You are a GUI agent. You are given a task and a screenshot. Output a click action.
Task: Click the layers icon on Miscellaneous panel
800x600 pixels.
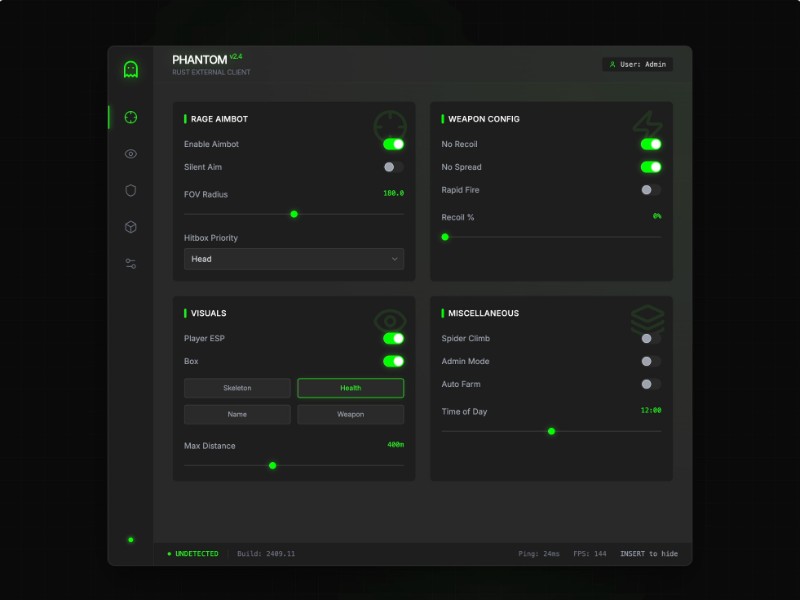(648, 318)
